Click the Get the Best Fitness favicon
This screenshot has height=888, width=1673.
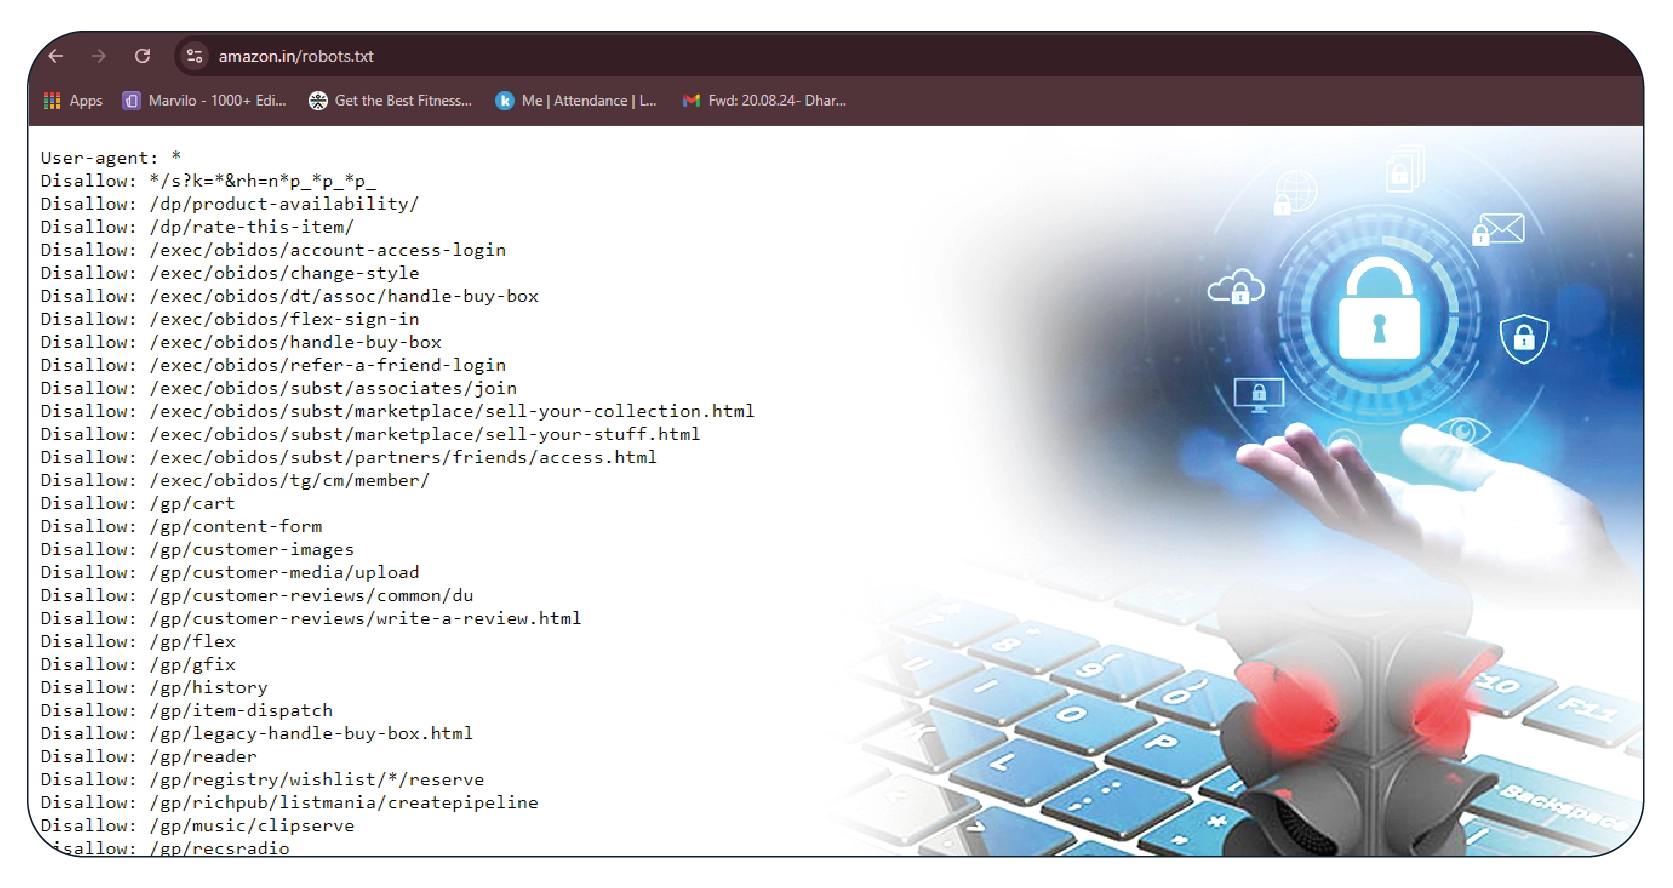pos(318,101)
